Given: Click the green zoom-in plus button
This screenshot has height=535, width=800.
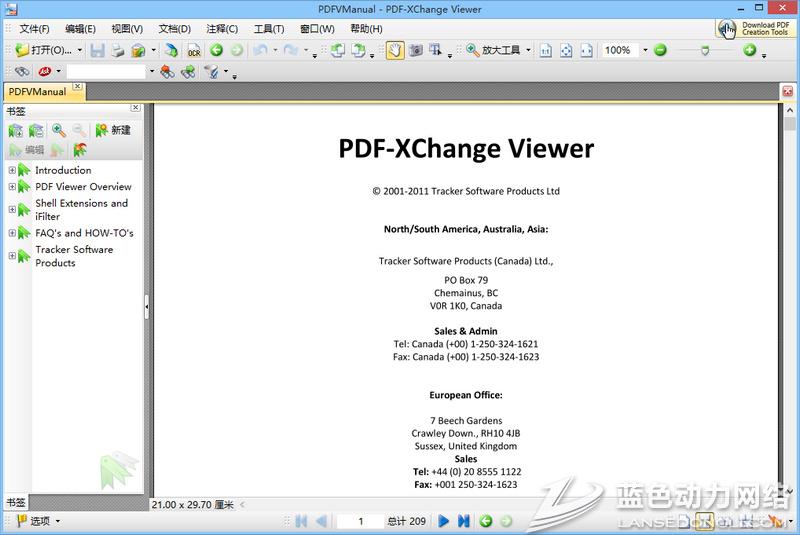Looking at the screenshot, I should tap(749, 50).
